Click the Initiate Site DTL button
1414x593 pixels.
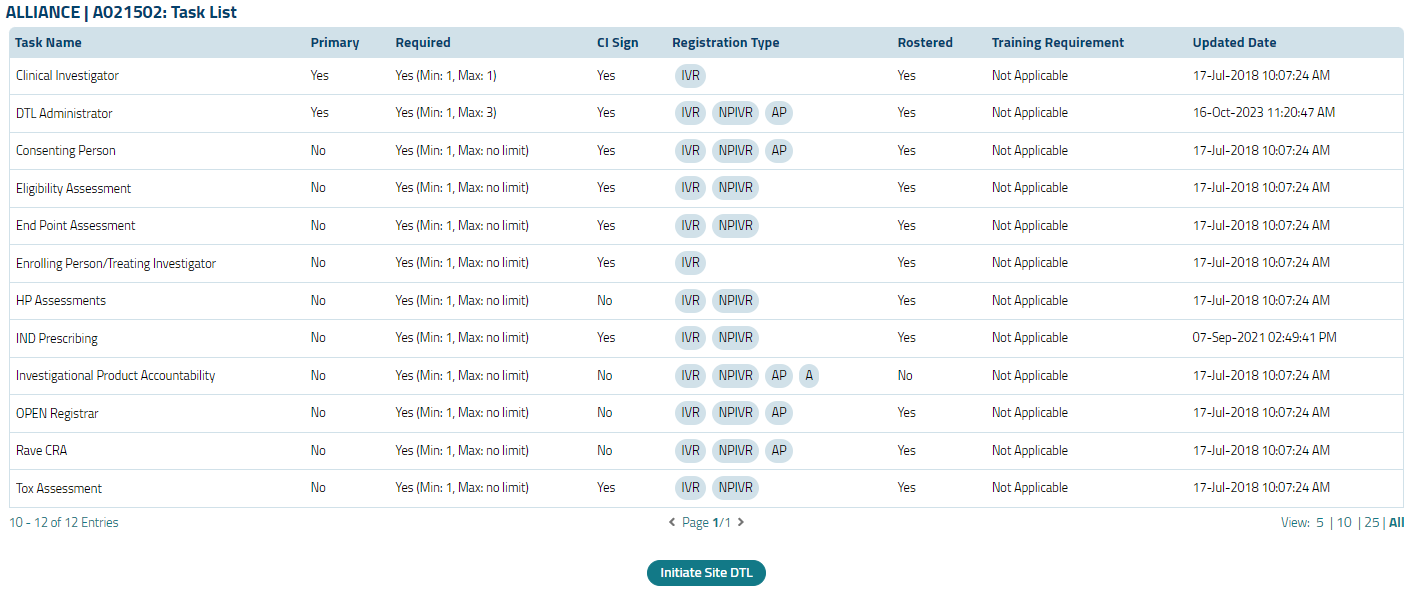coord(706,573)
